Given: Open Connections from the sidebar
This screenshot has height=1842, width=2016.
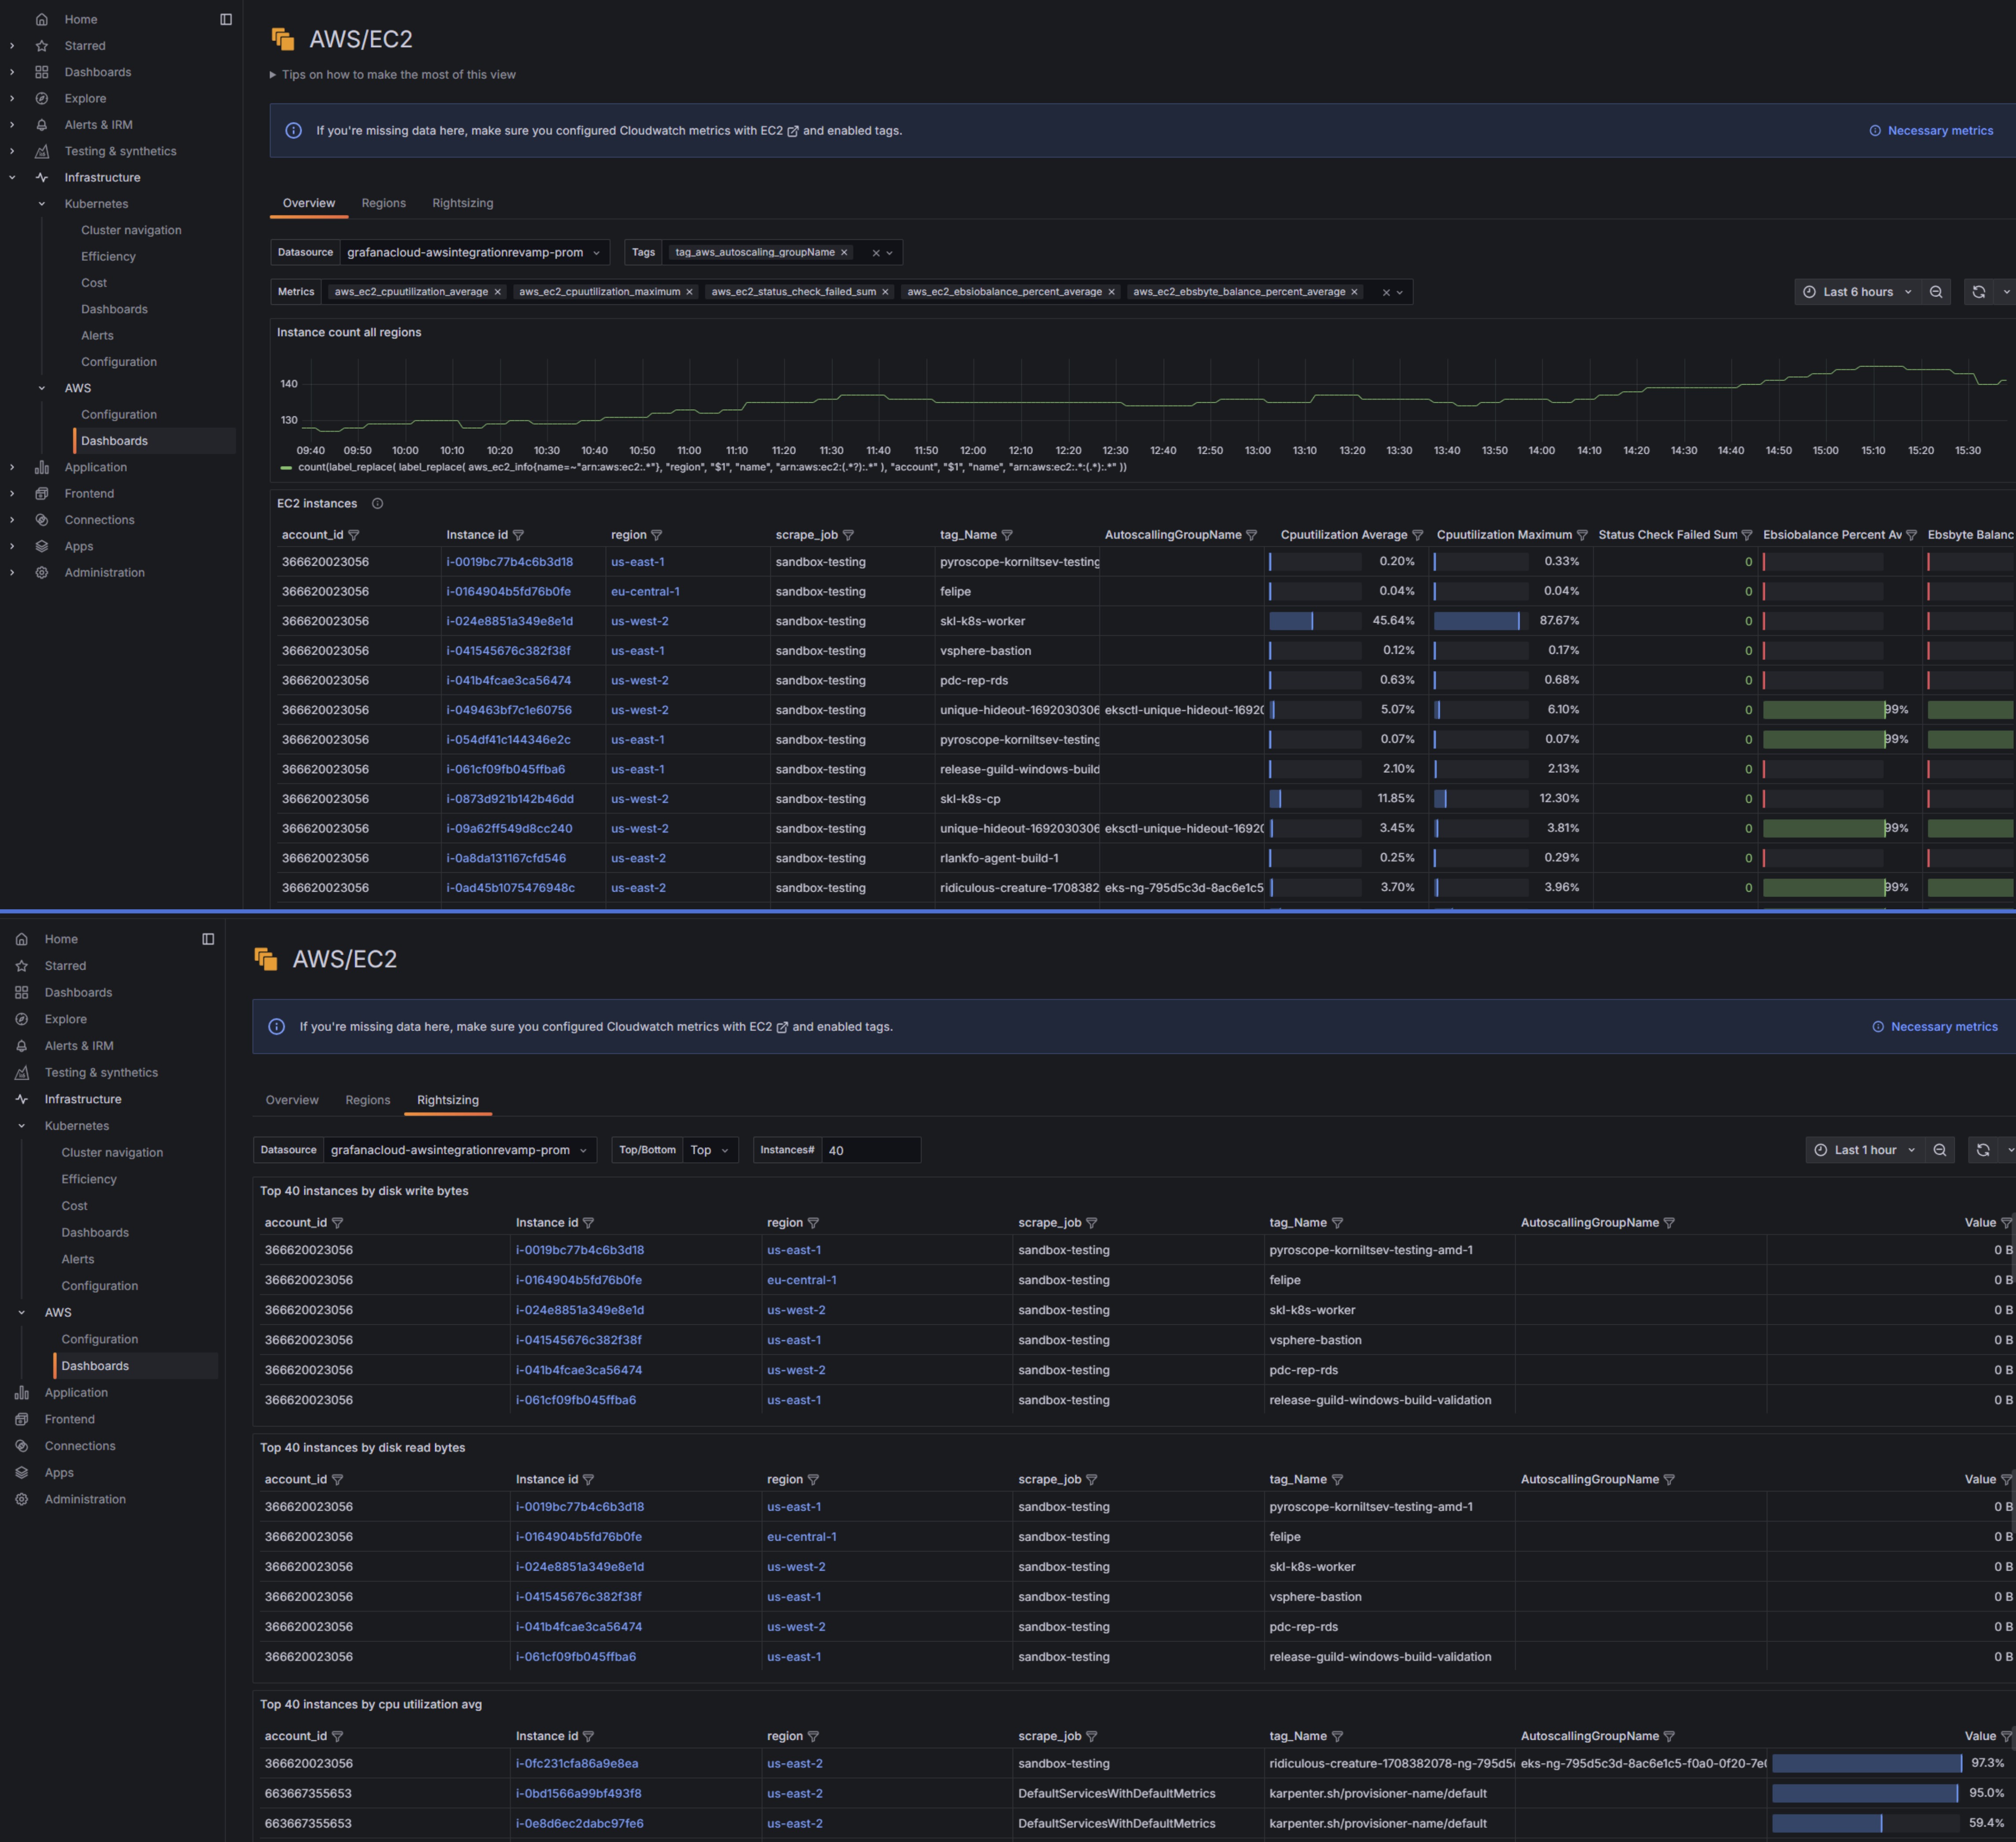Looking at the screenshot, I should 99,519.
